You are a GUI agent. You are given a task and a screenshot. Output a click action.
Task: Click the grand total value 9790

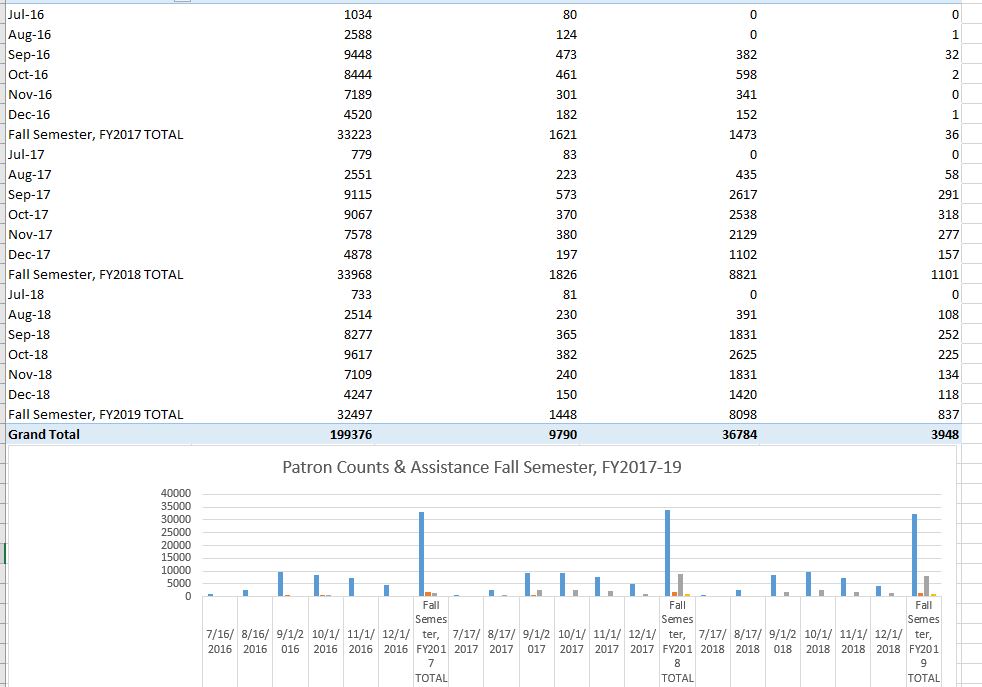tap(562, 435)
